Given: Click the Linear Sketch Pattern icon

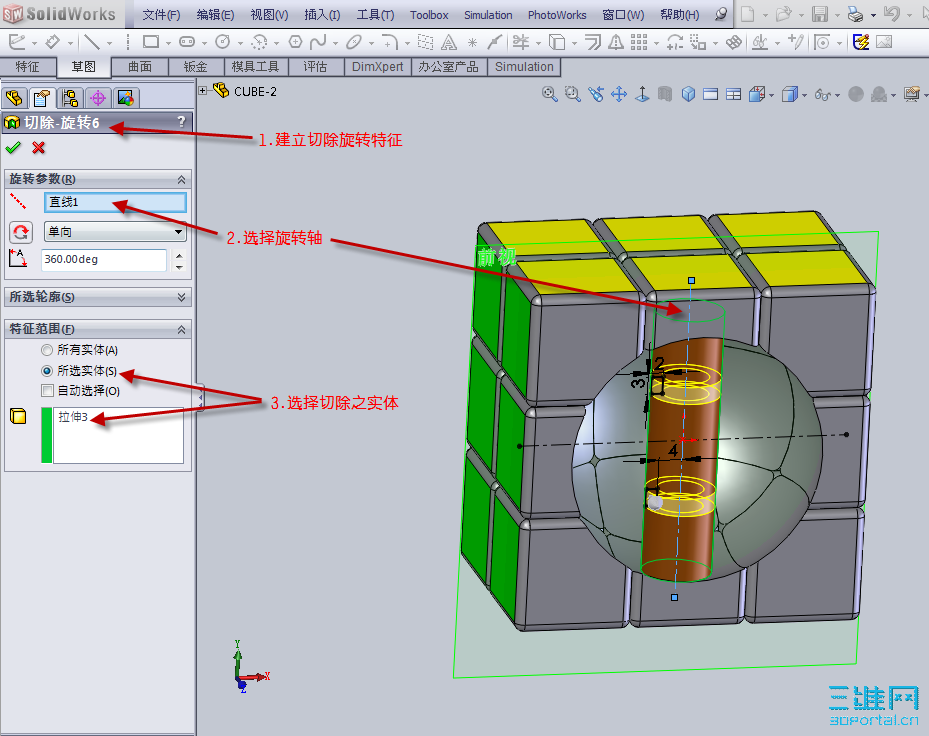Looking at the screenshot, I should (639, 42).
